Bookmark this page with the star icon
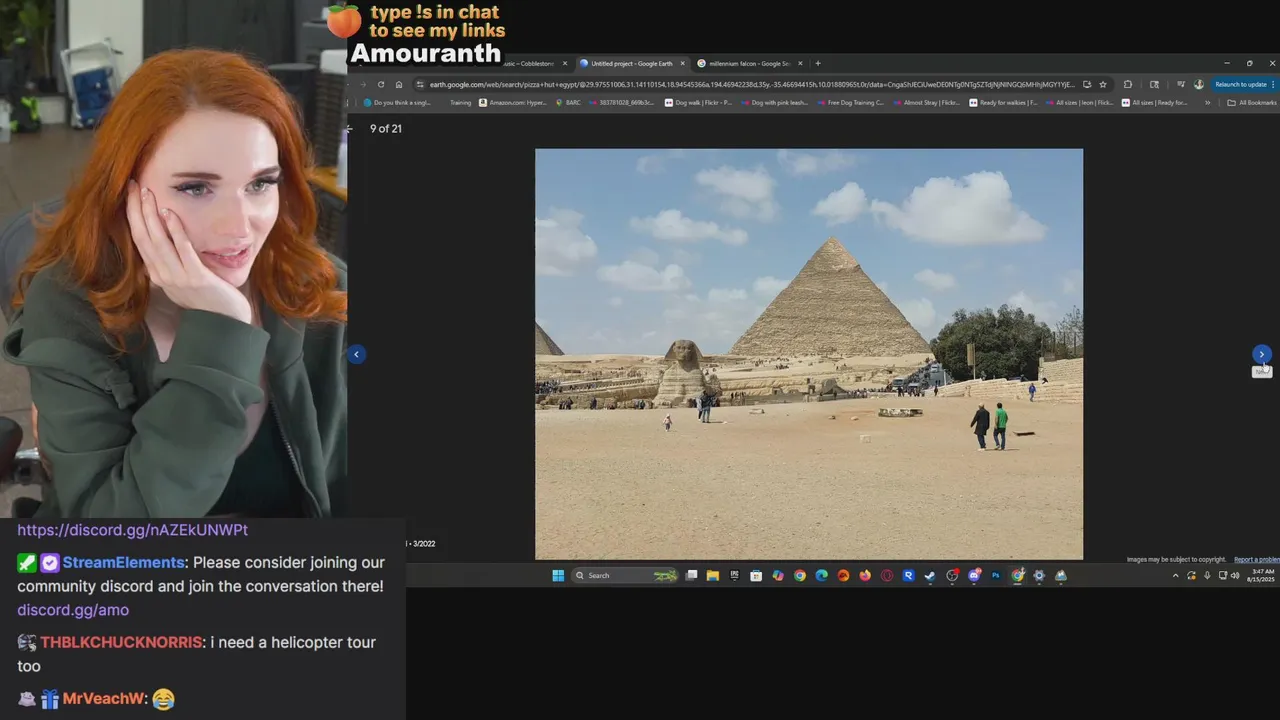The height and width of the screenshot is (720, 1280). (x=1103, y=84)
